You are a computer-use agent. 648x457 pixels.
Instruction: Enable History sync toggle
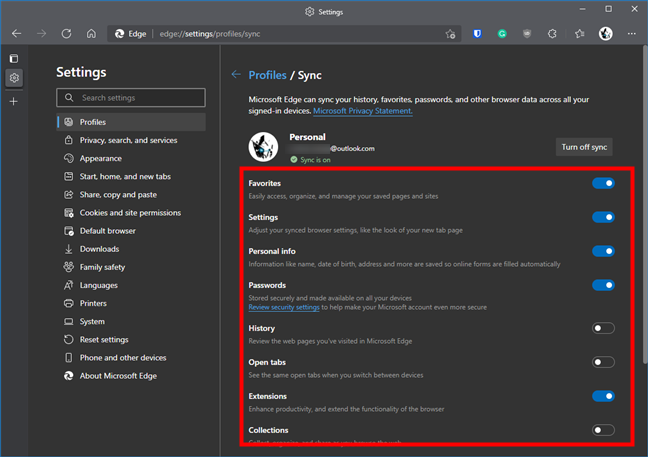pyautogui.click(x=603, y=328)
